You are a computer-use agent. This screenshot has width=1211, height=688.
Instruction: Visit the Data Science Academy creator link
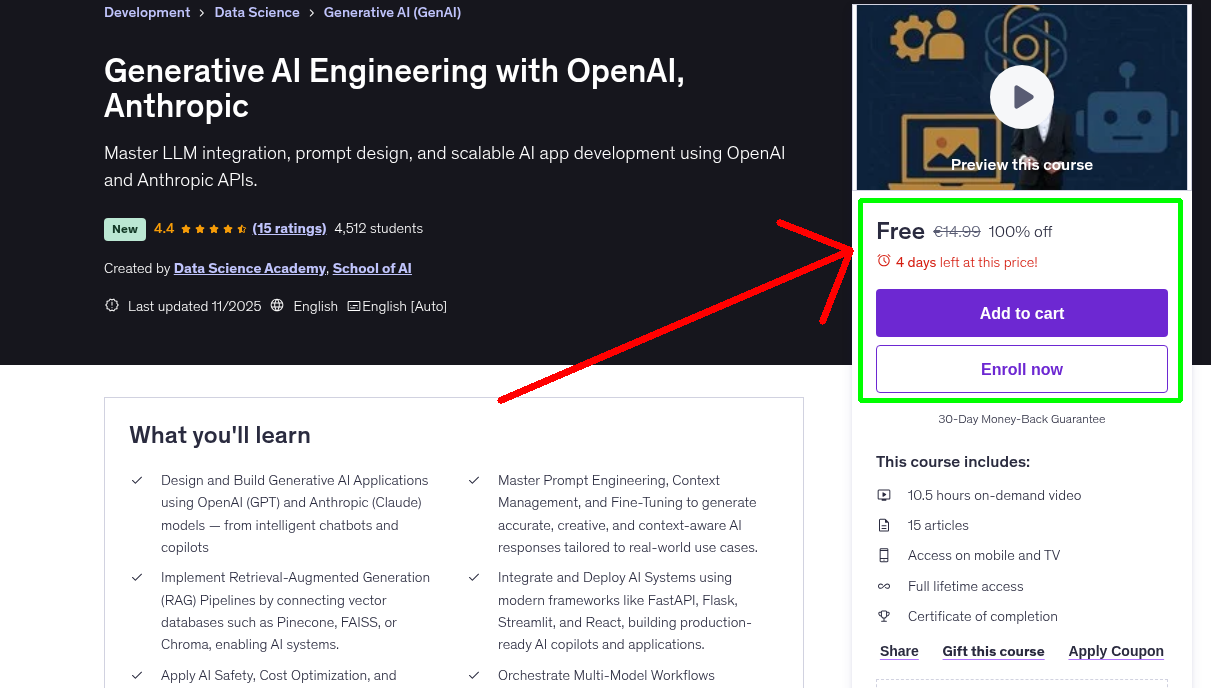tap(249, 268)
